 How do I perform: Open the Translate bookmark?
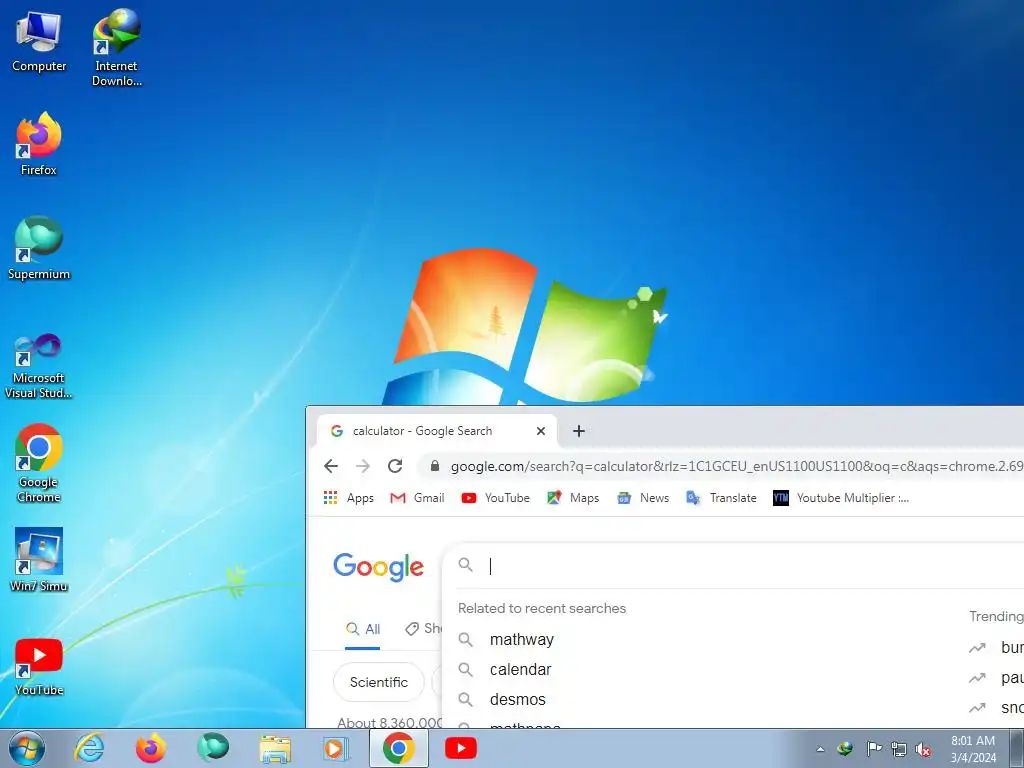(x=722, y=498)
